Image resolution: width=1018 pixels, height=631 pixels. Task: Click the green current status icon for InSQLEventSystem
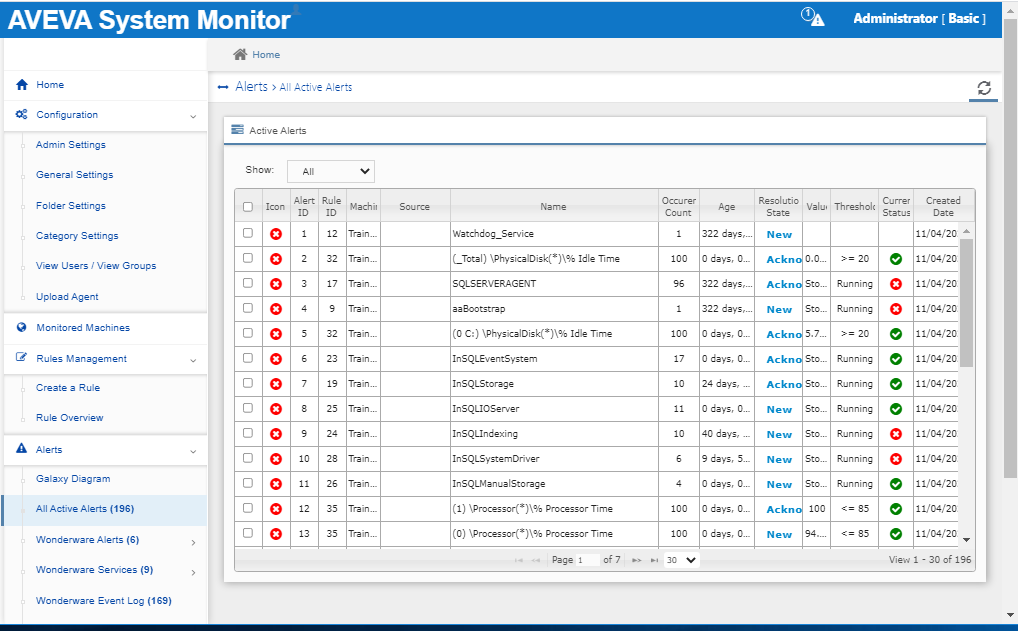pos(896,359)
